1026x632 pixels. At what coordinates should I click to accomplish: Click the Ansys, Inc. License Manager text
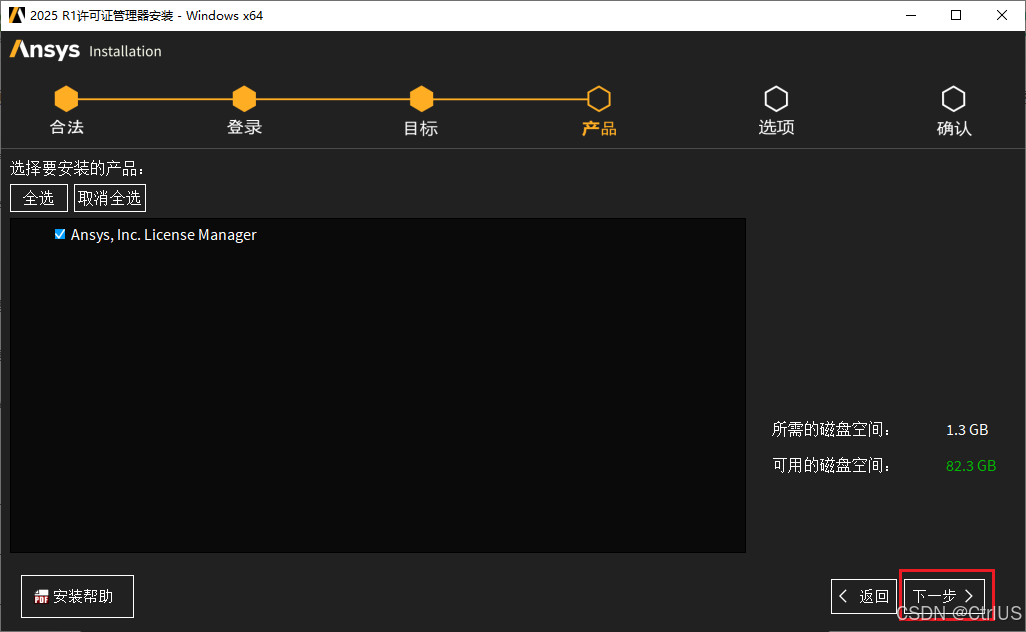click(164, 235)
